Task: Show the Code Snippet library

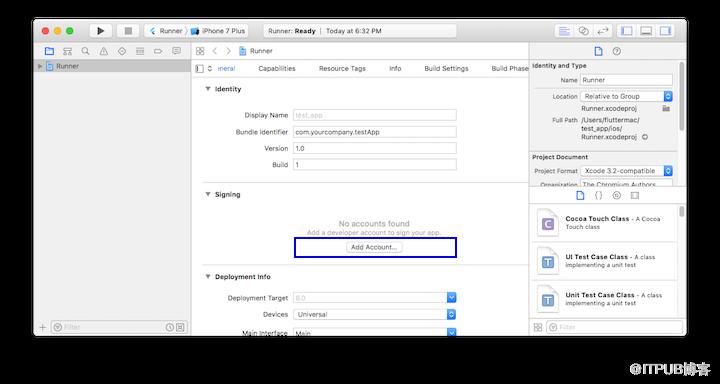Action: (598, 196)
